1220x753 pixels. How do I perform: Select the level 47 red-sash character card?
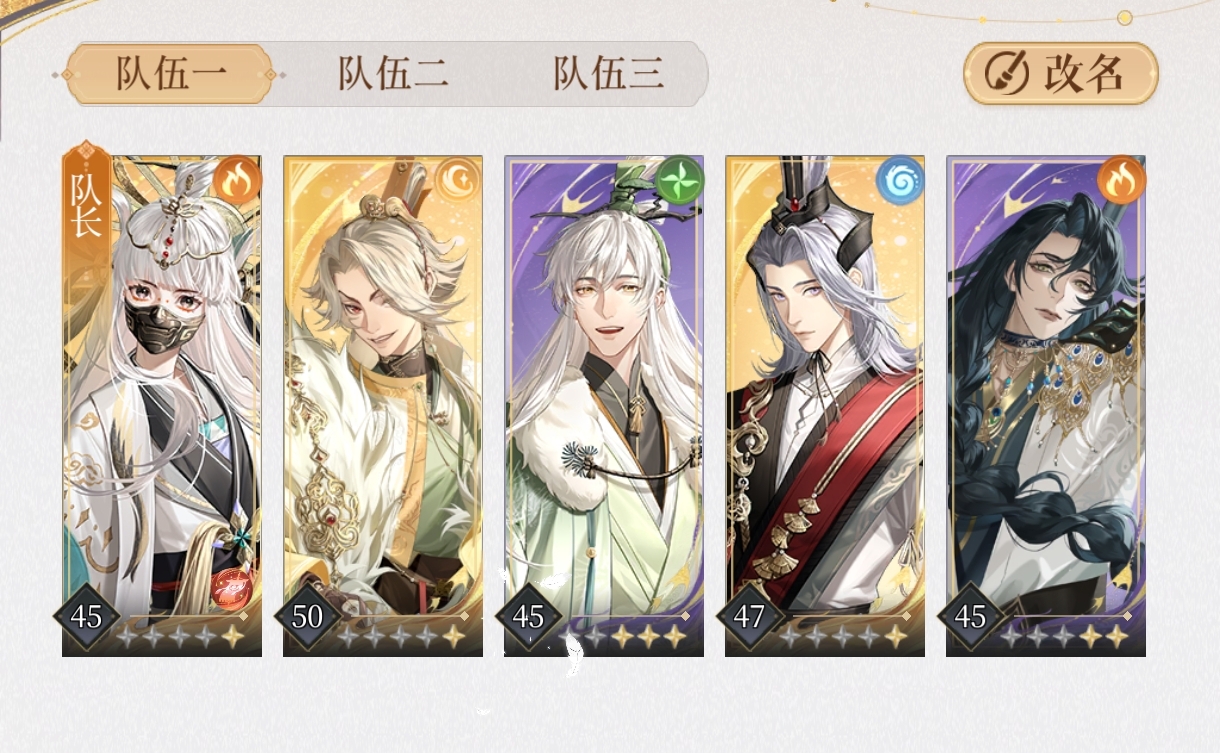[x=825, y=406]
